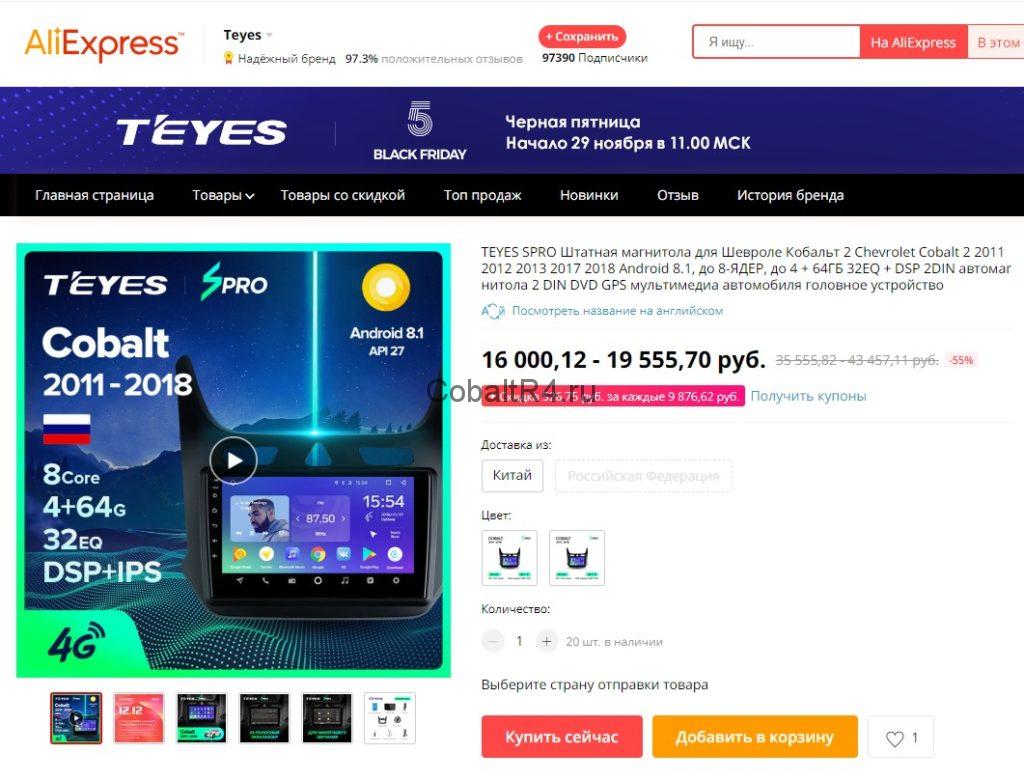Click Получить купоны link
Image resolution: width=1024 pixels, height=781 pixels.
click(x=808, y=396)
